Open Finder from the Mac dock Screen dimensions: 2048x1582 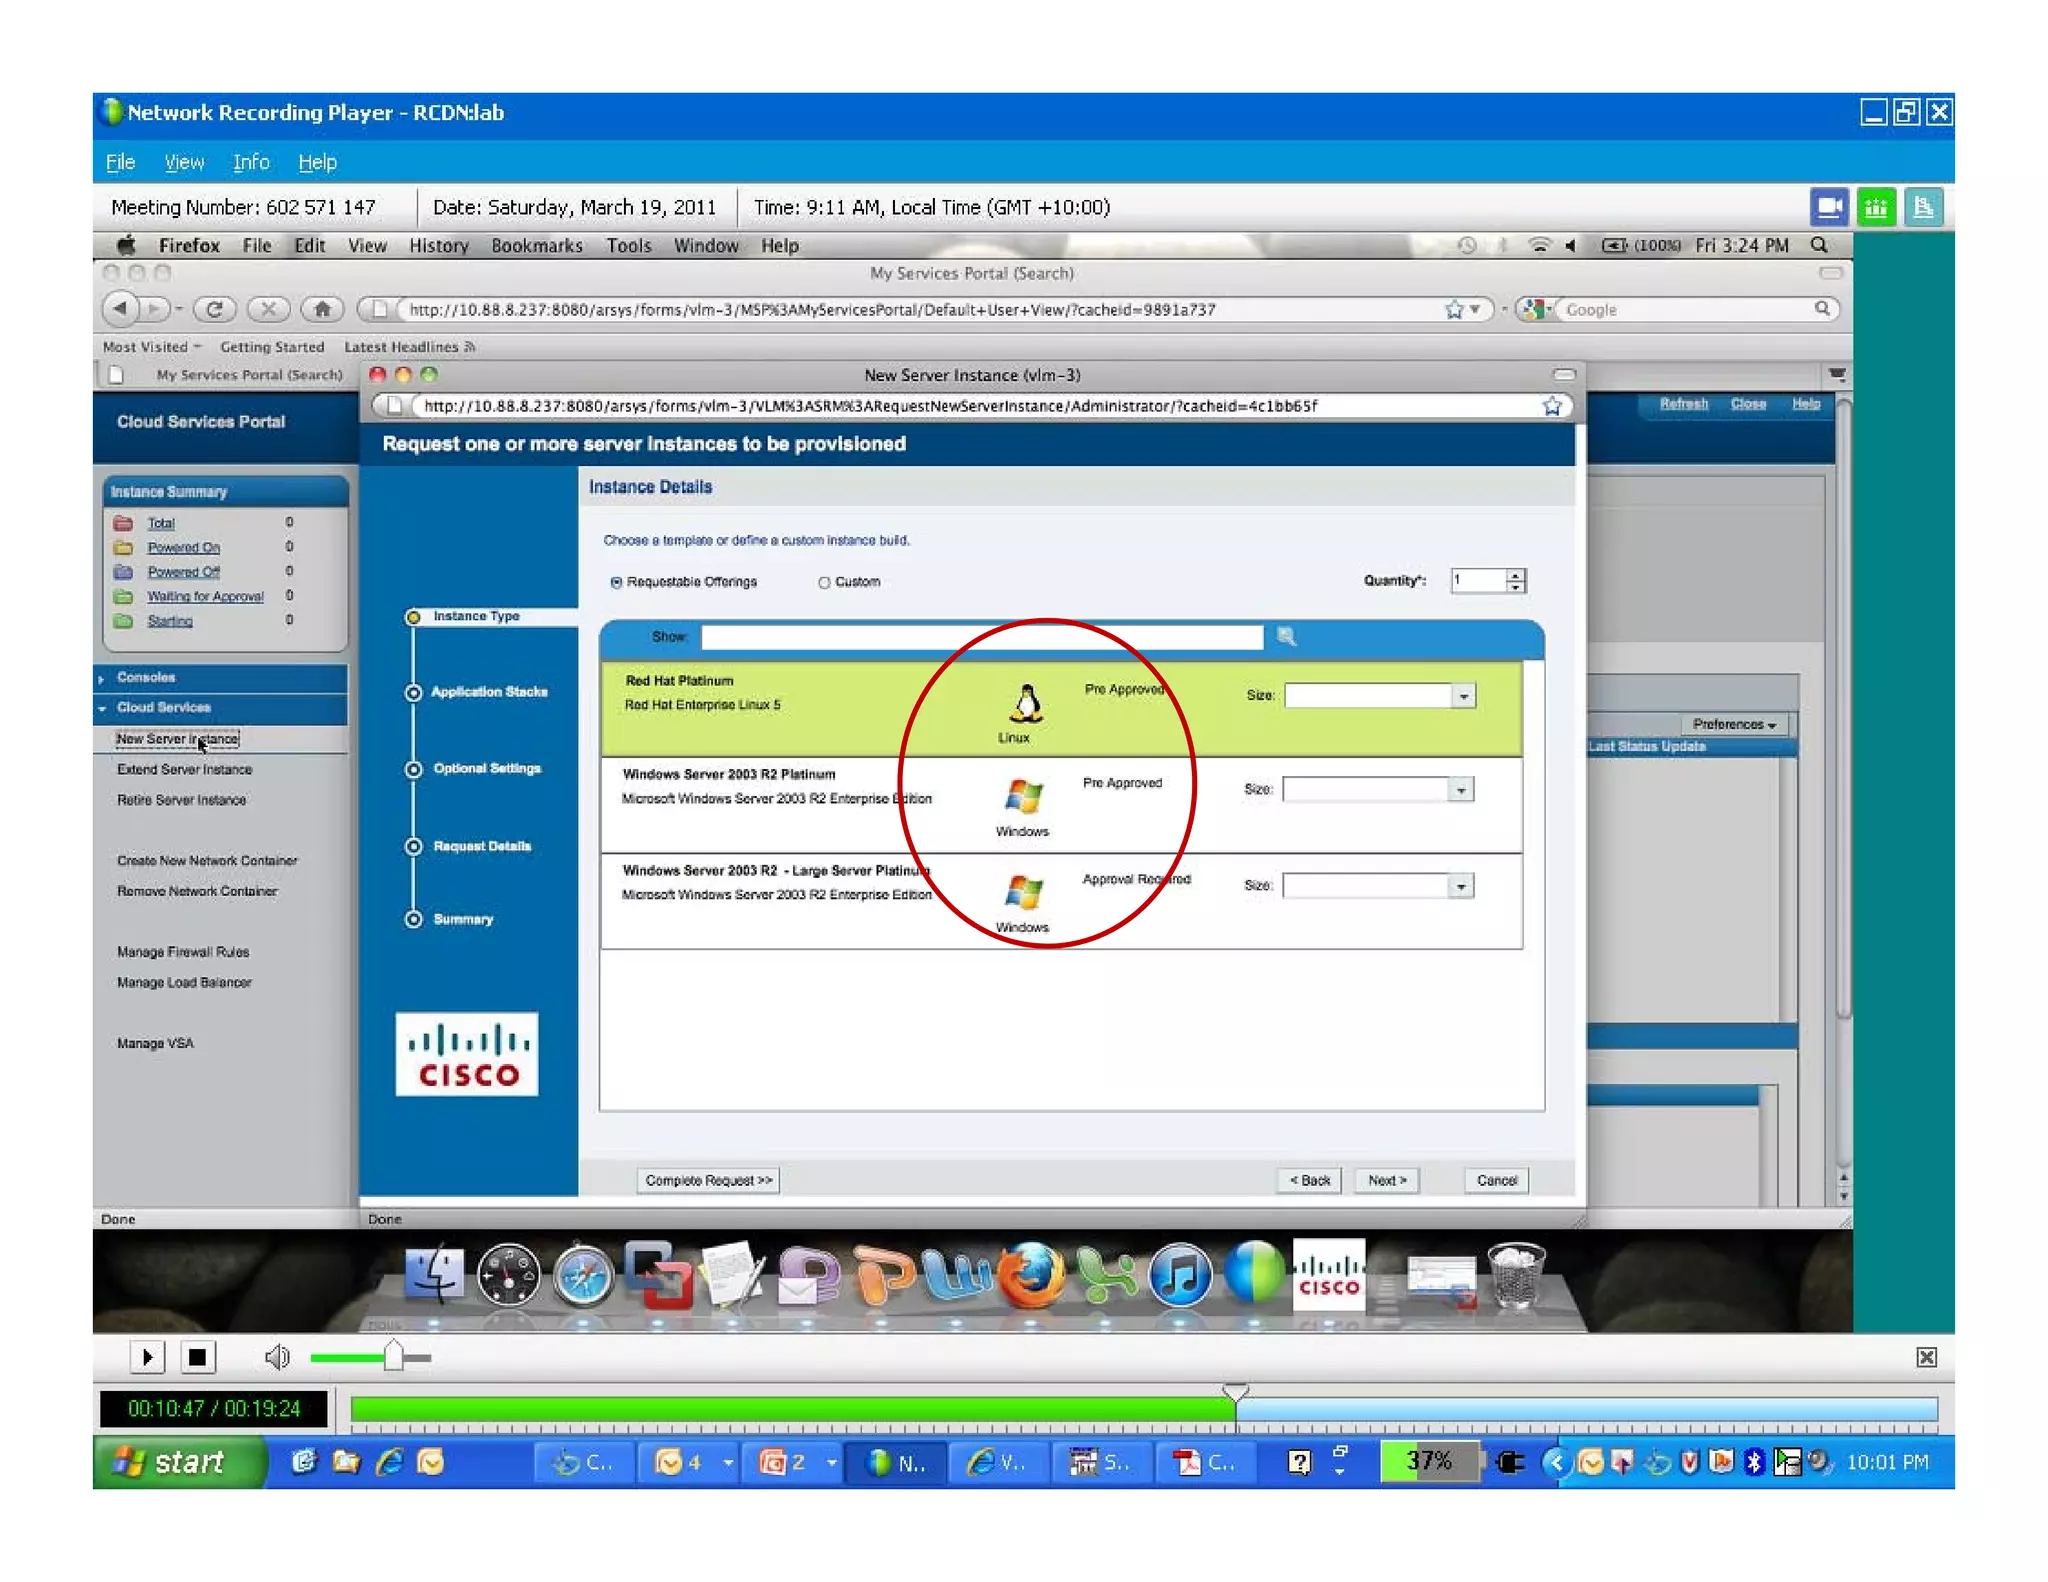click(x=434, y=1276)
